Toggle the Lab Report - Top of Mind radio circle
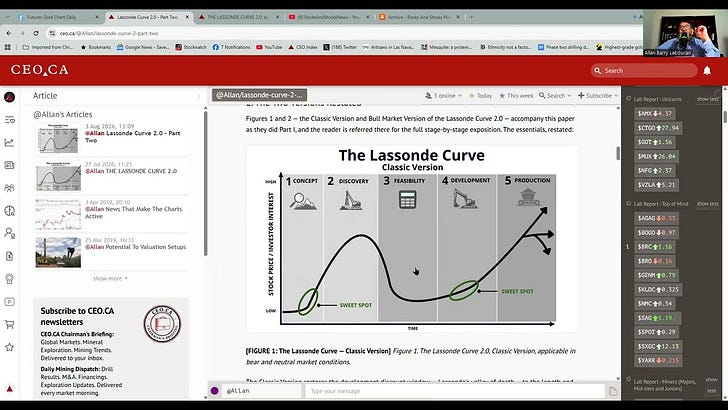This screenshot has height=410, width=728. pyautogui.click(x=629, y=203)
